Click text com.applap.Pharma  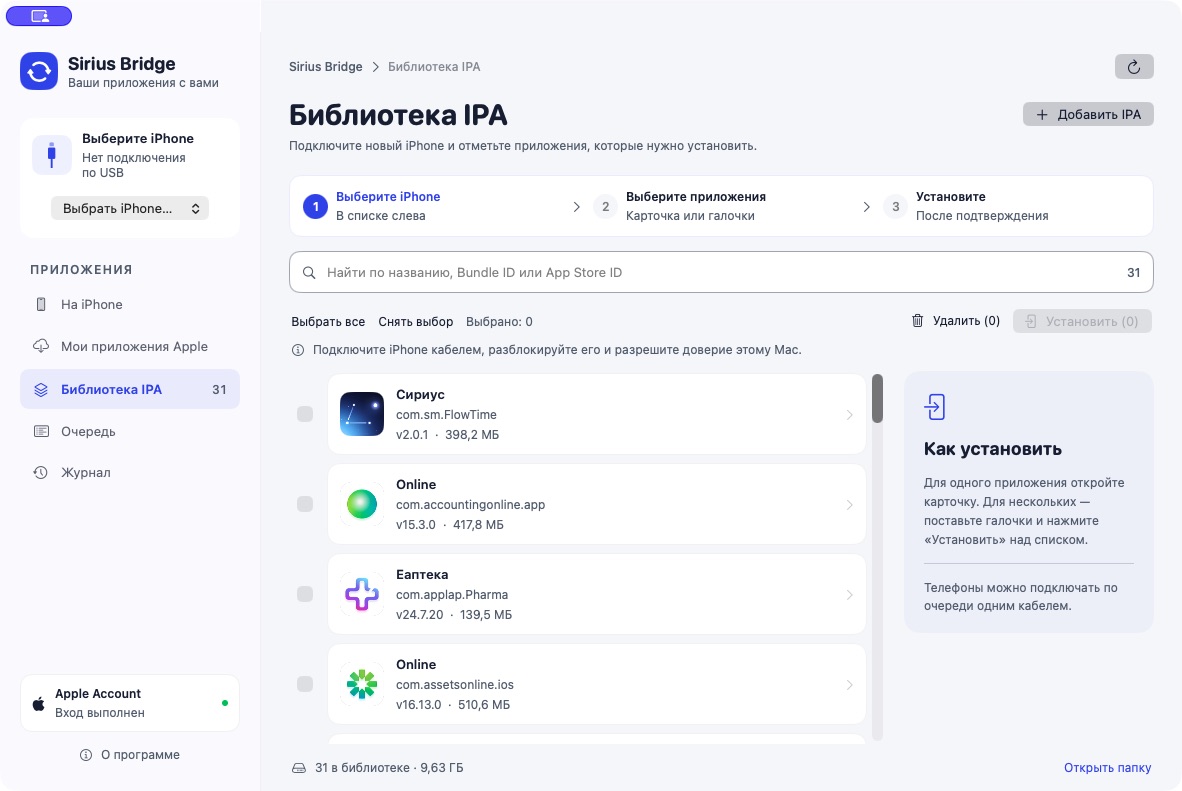coord(452,595)
